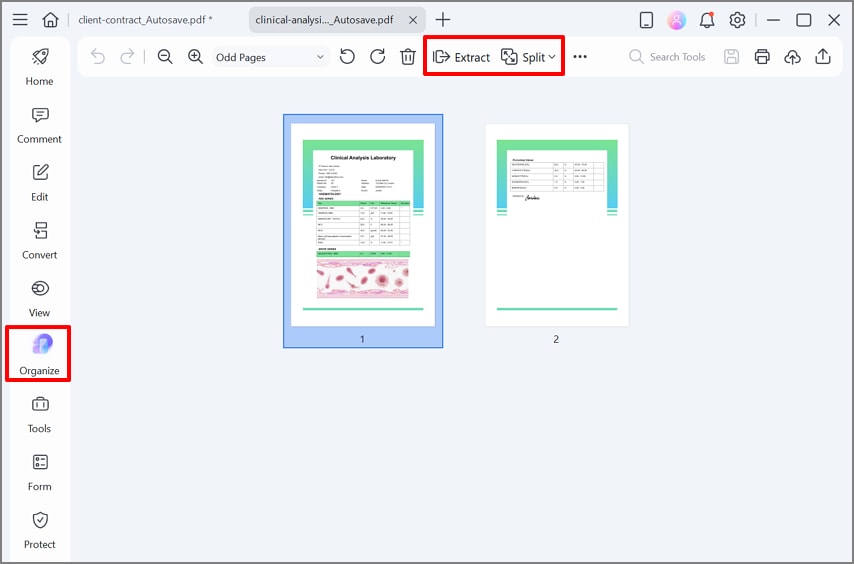Upload to cloud
This screenshot has width=854, height=564.
tap(792, 57)
